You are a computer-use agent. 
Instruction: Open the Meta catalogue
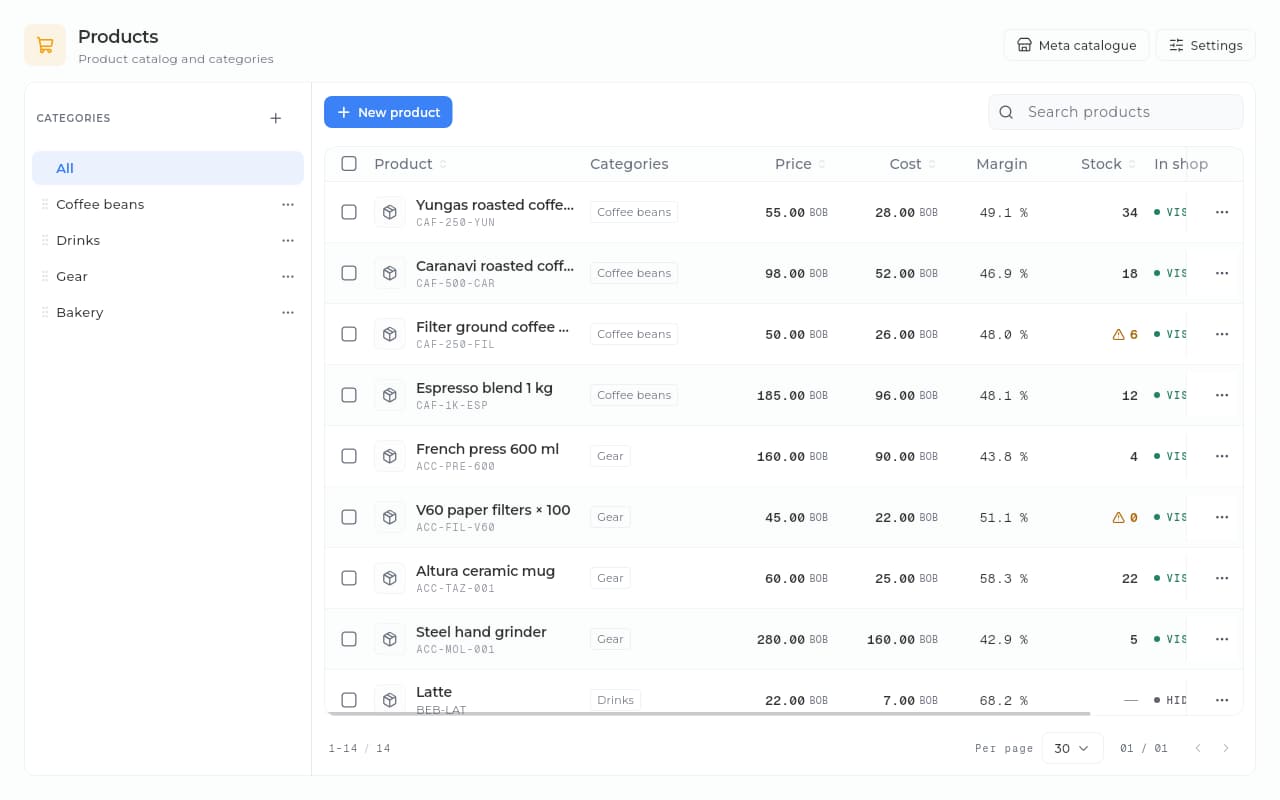click(x=1076, y=45)
